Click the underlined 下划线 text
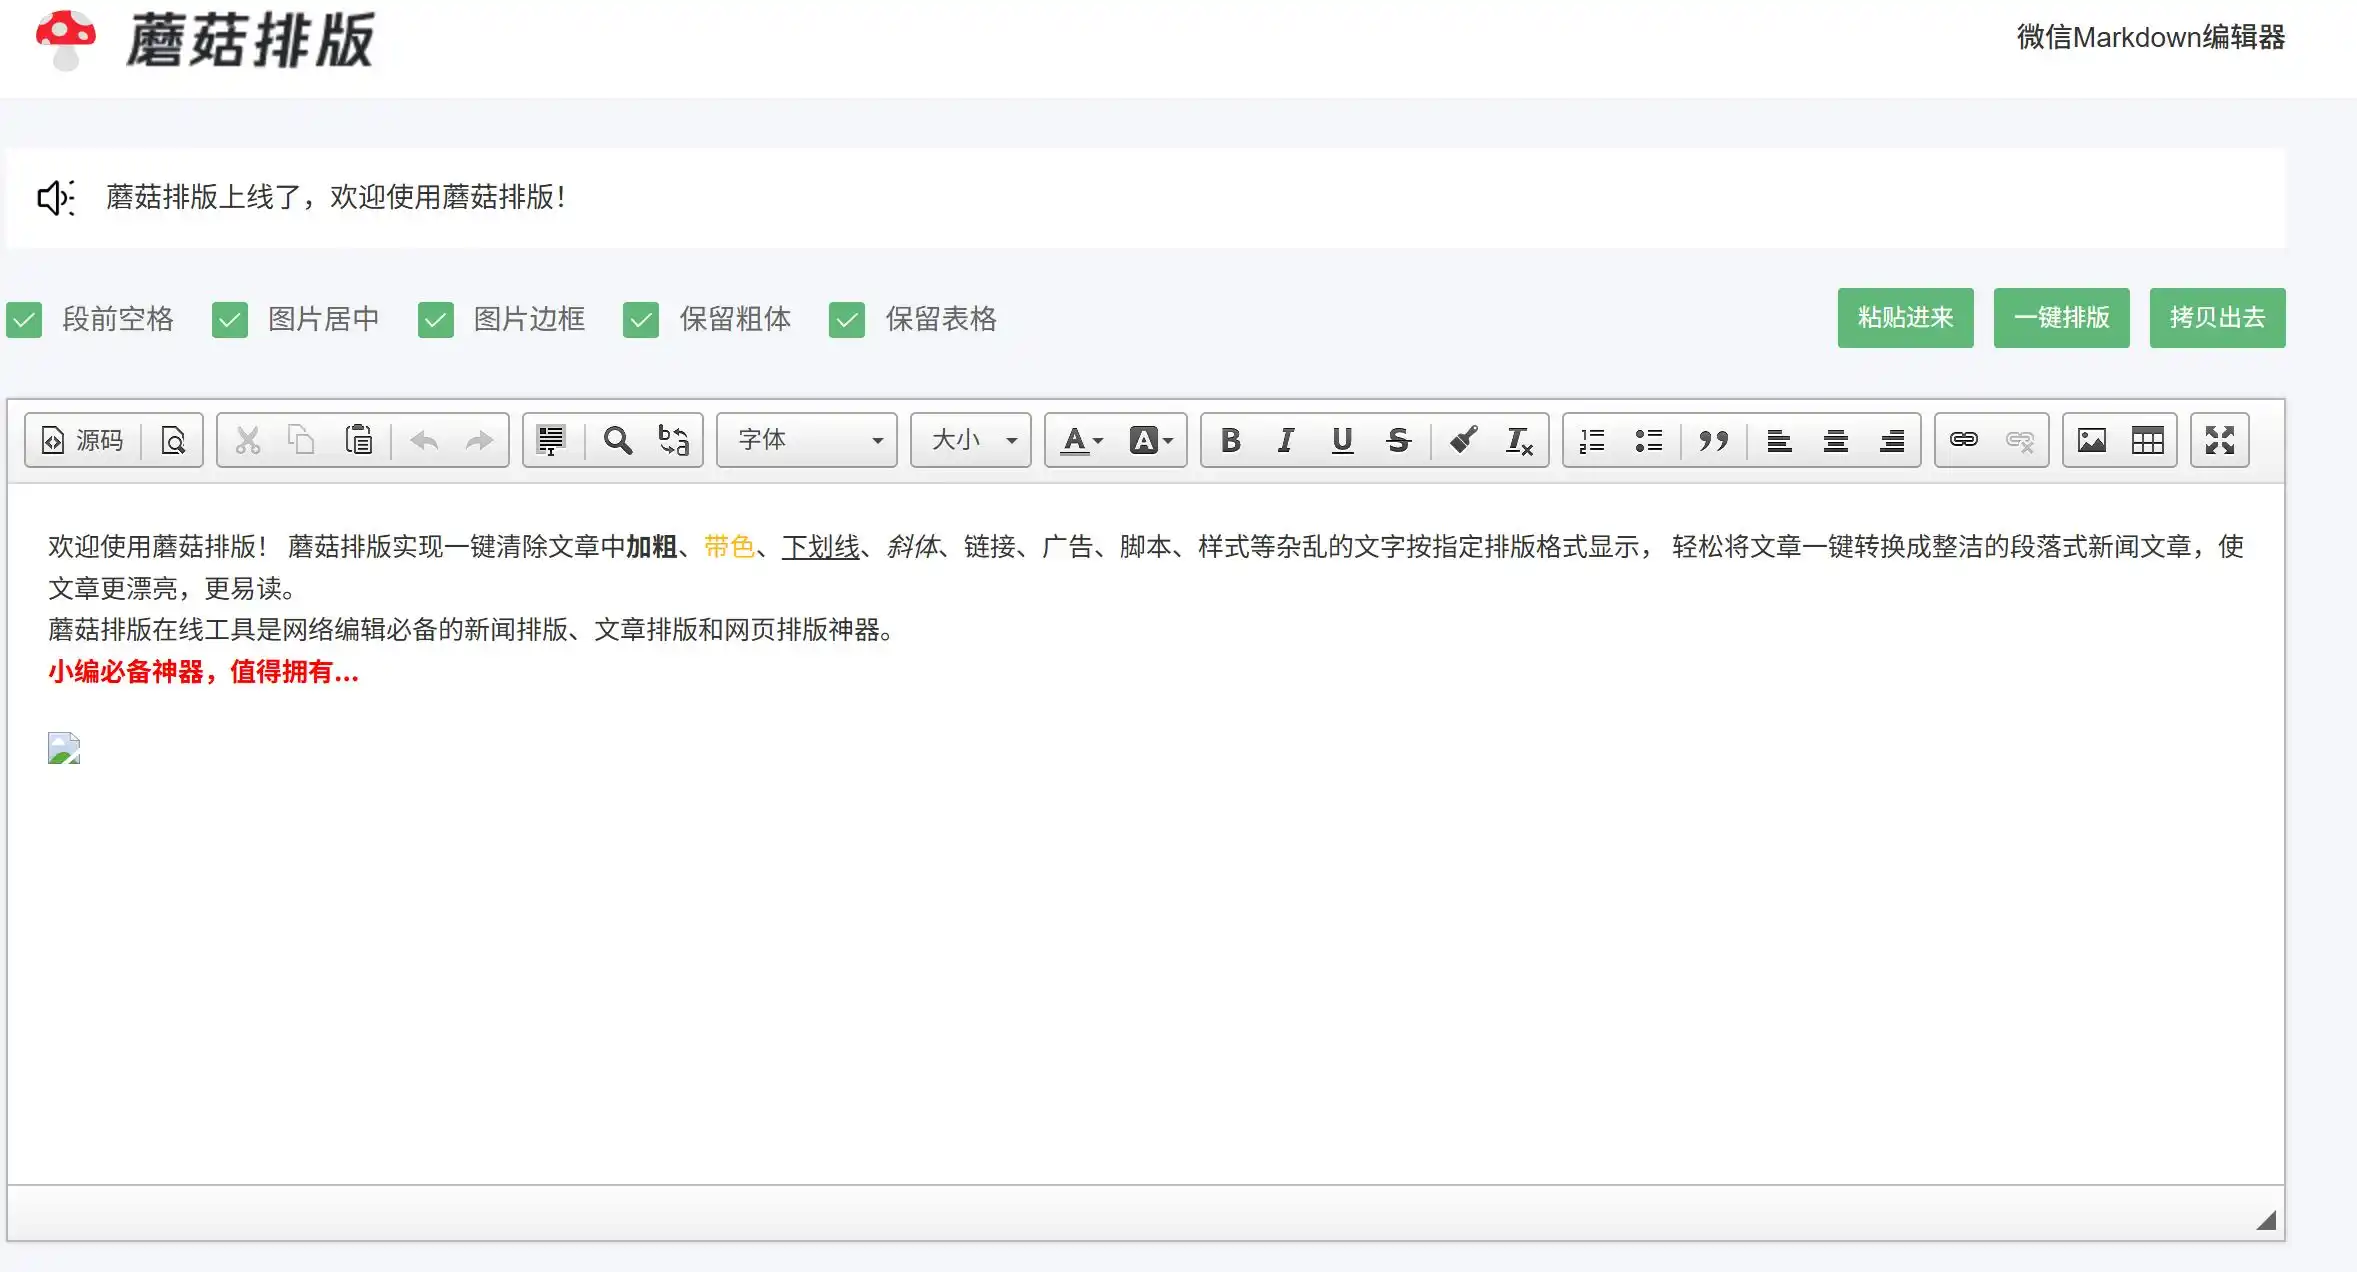2357x1272 pixels. [x=821, y=547]
